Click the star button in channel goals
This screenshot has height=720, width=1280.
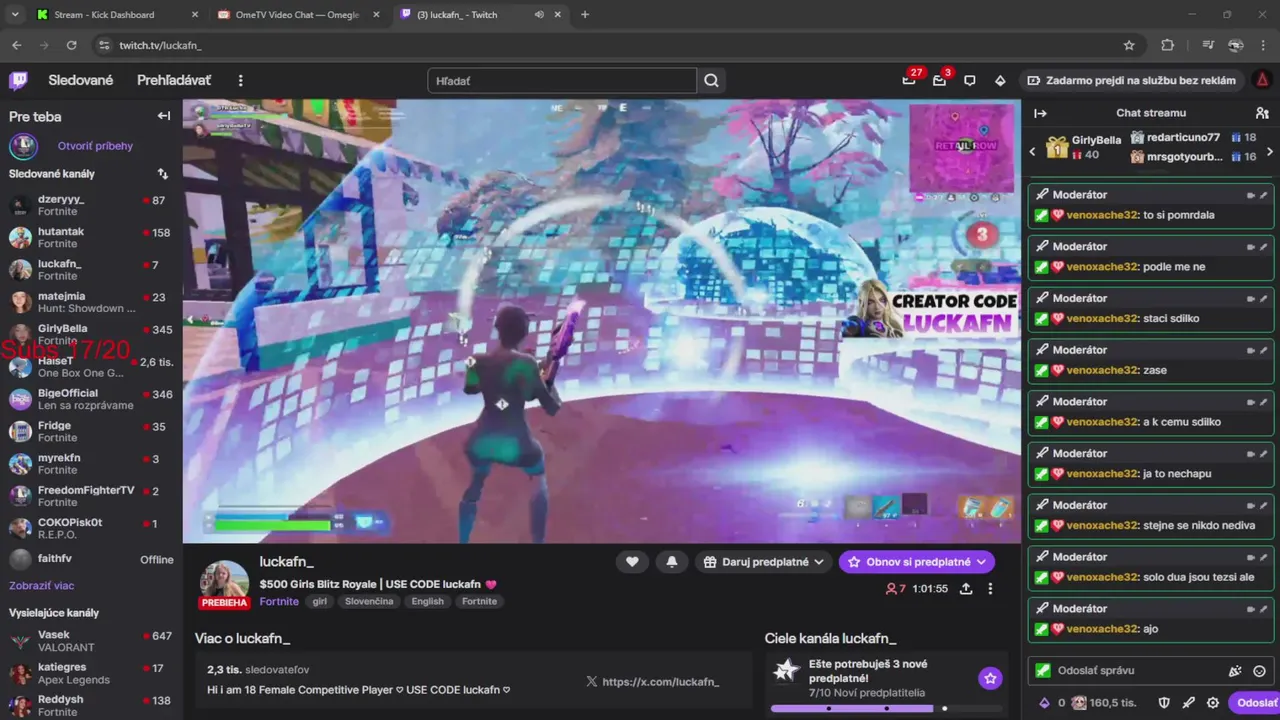point(990,679)
